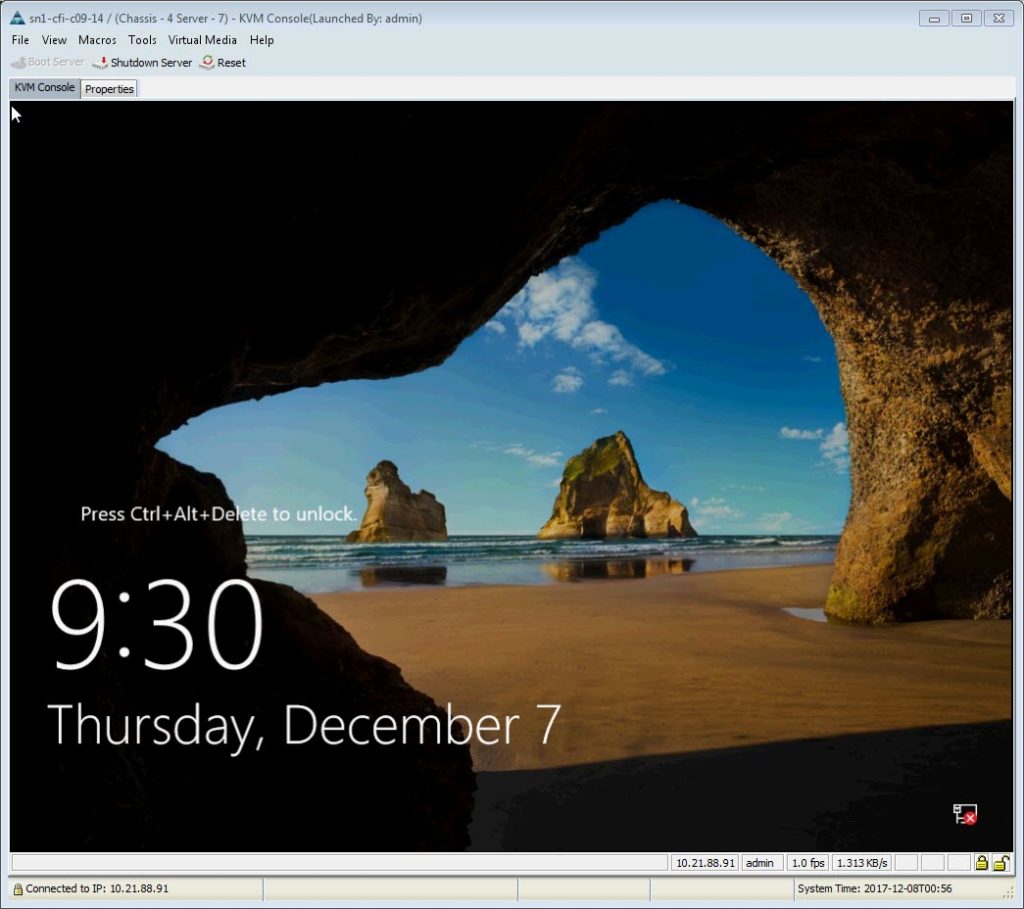Minimize the KVM Console window

point(934,18)
